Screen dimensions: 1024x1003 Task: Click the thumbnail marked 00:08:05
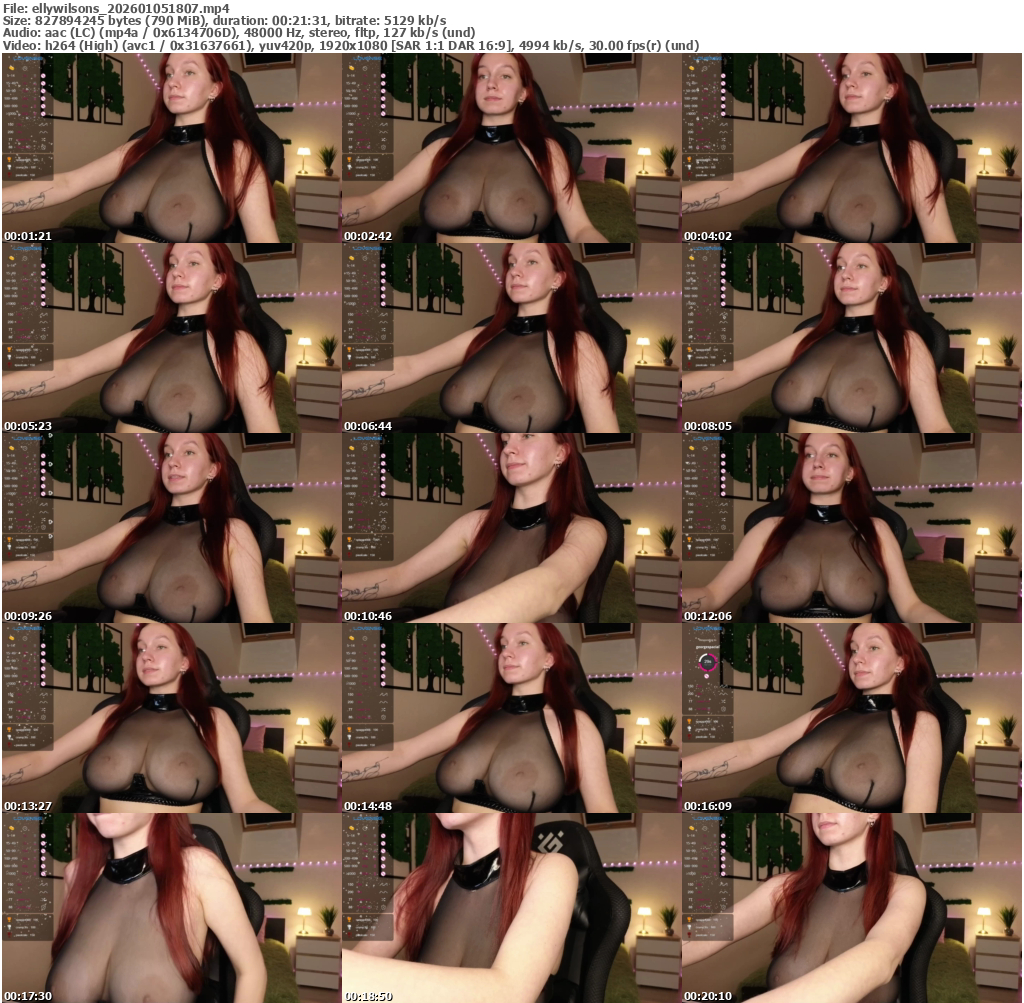click(x=851, y=338)
